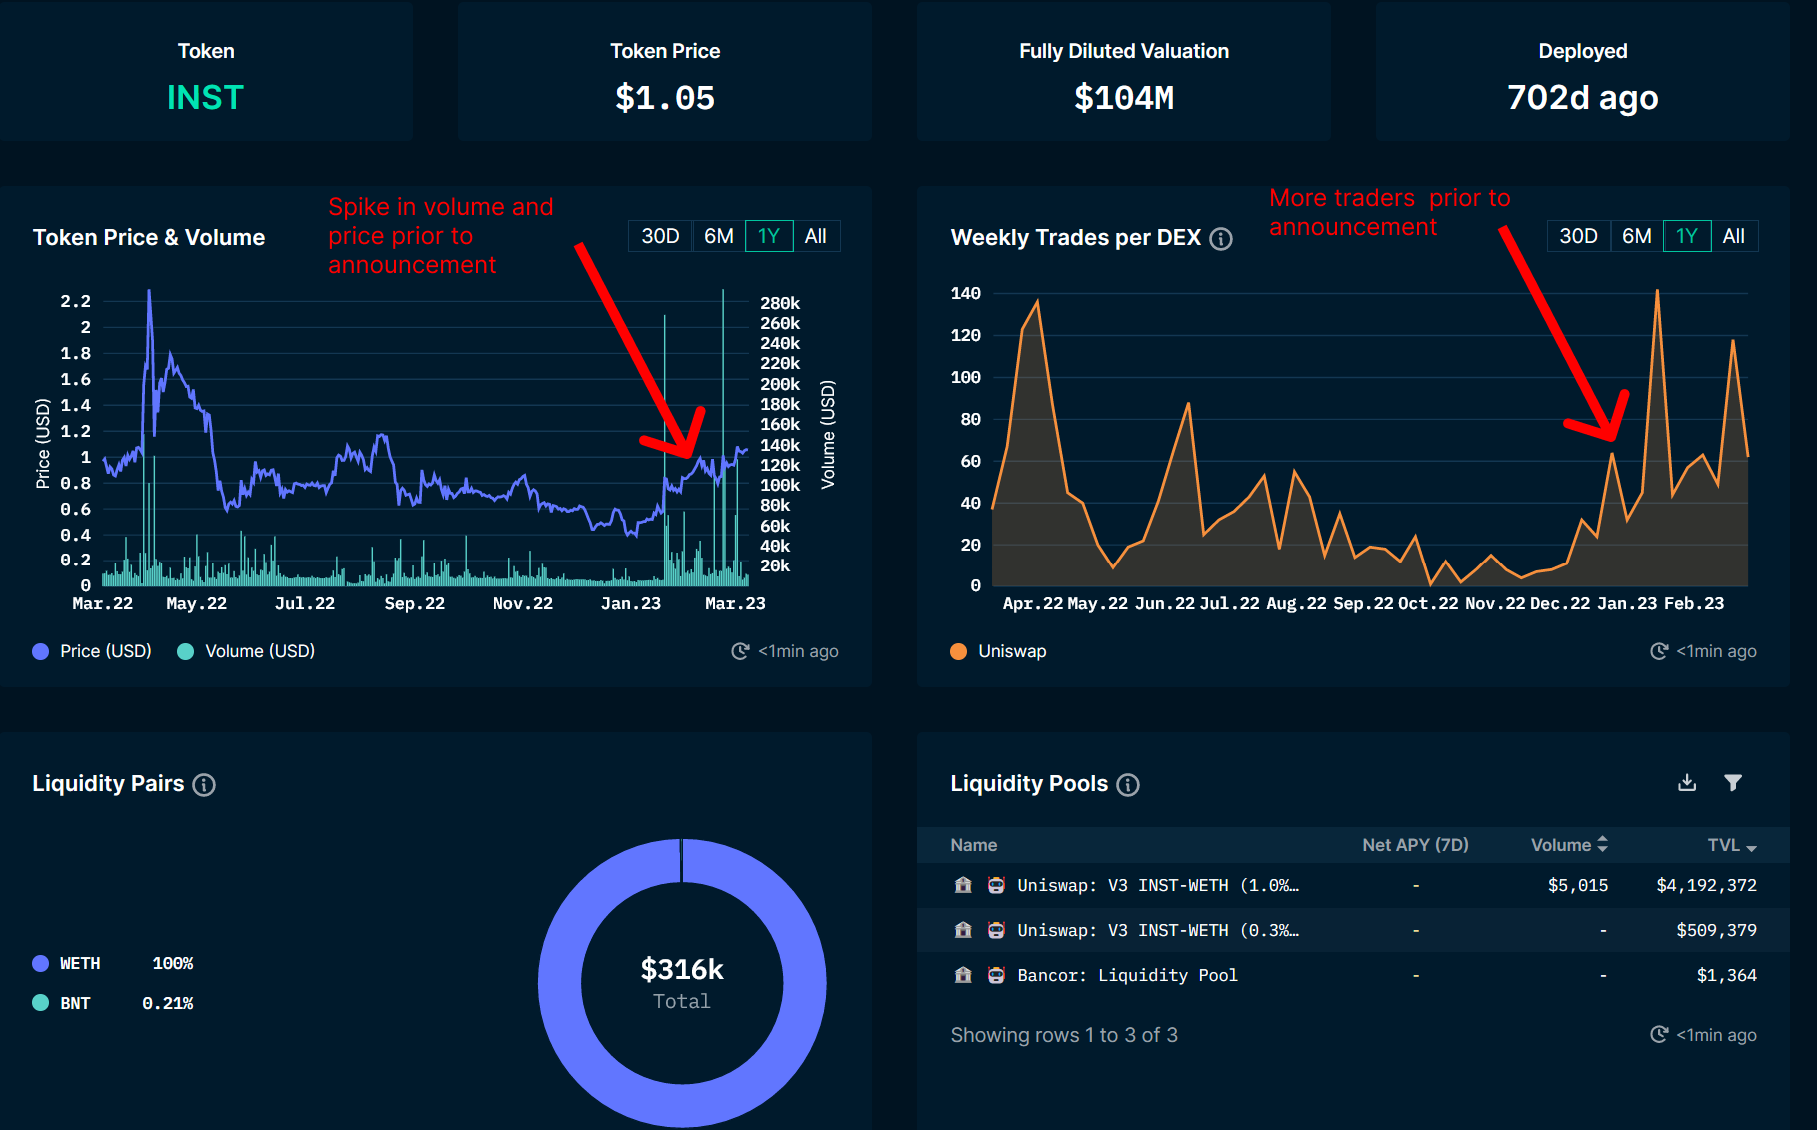The image size is (1817, 1130).
Task: Click the $4,192,372 TVL cell
Action: [1706, 885]
